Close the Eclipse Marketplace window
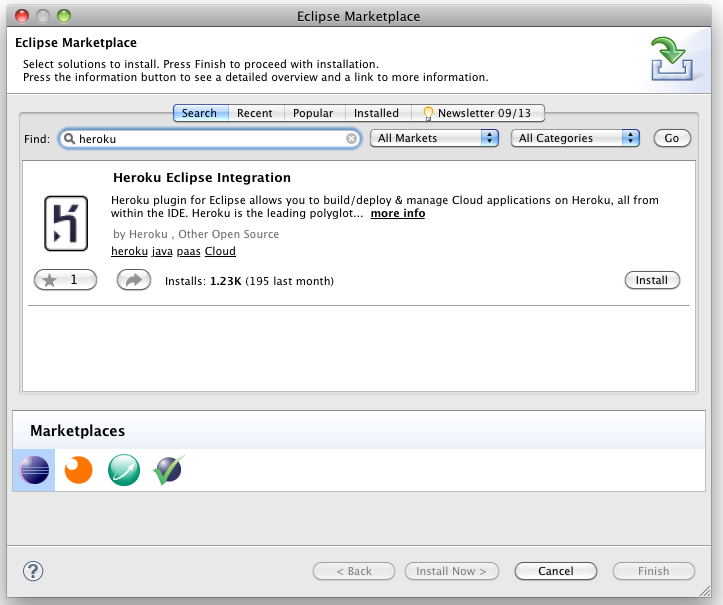 pos(22,16)
